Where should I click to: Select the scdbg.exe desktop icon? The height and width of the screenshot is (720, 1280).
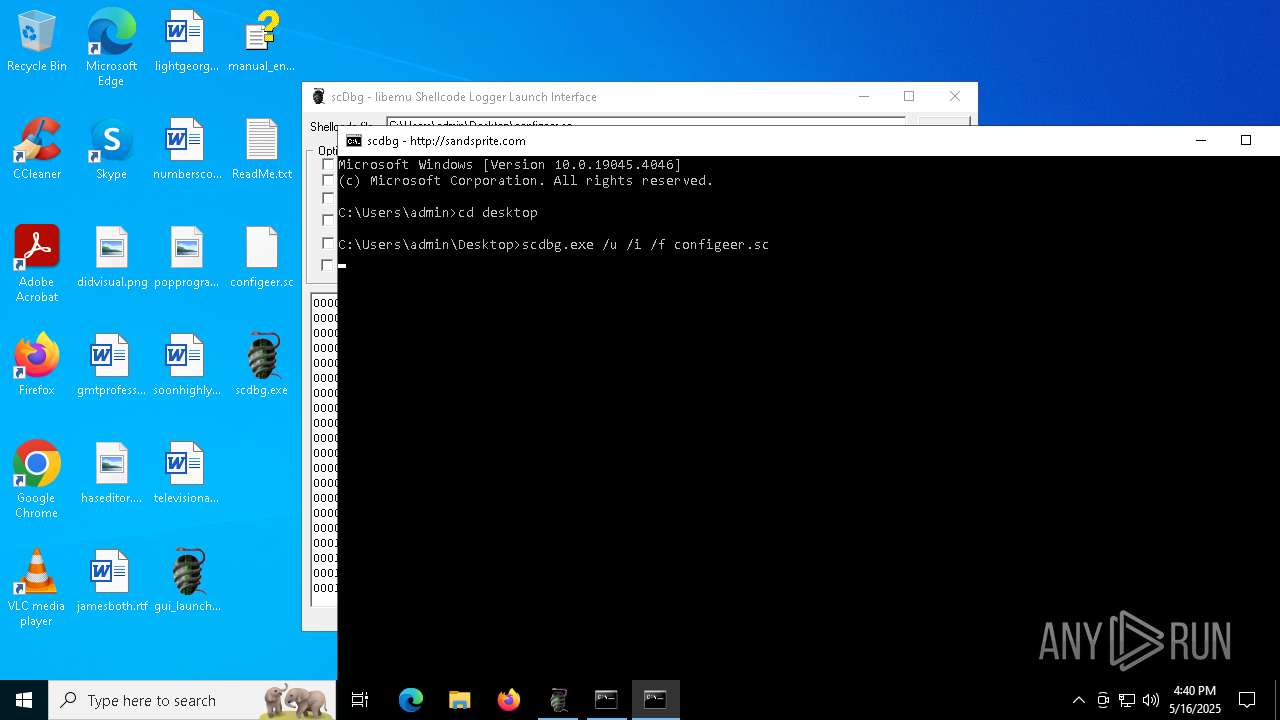261,366
